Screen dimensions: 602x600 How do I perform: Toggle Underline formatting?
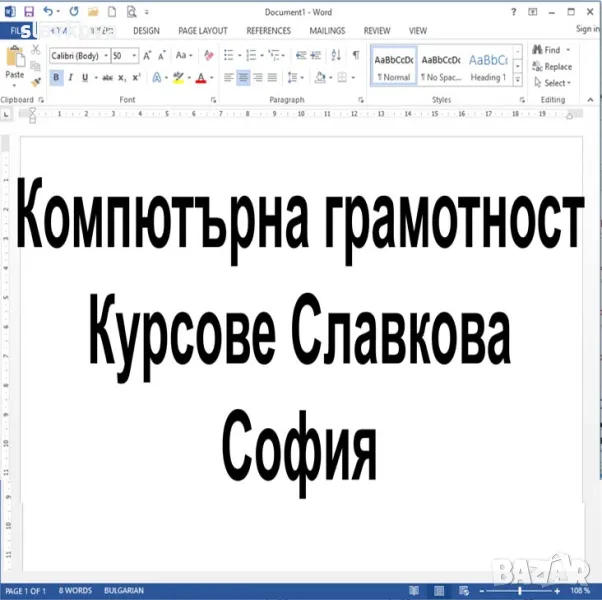coord(84,78)
